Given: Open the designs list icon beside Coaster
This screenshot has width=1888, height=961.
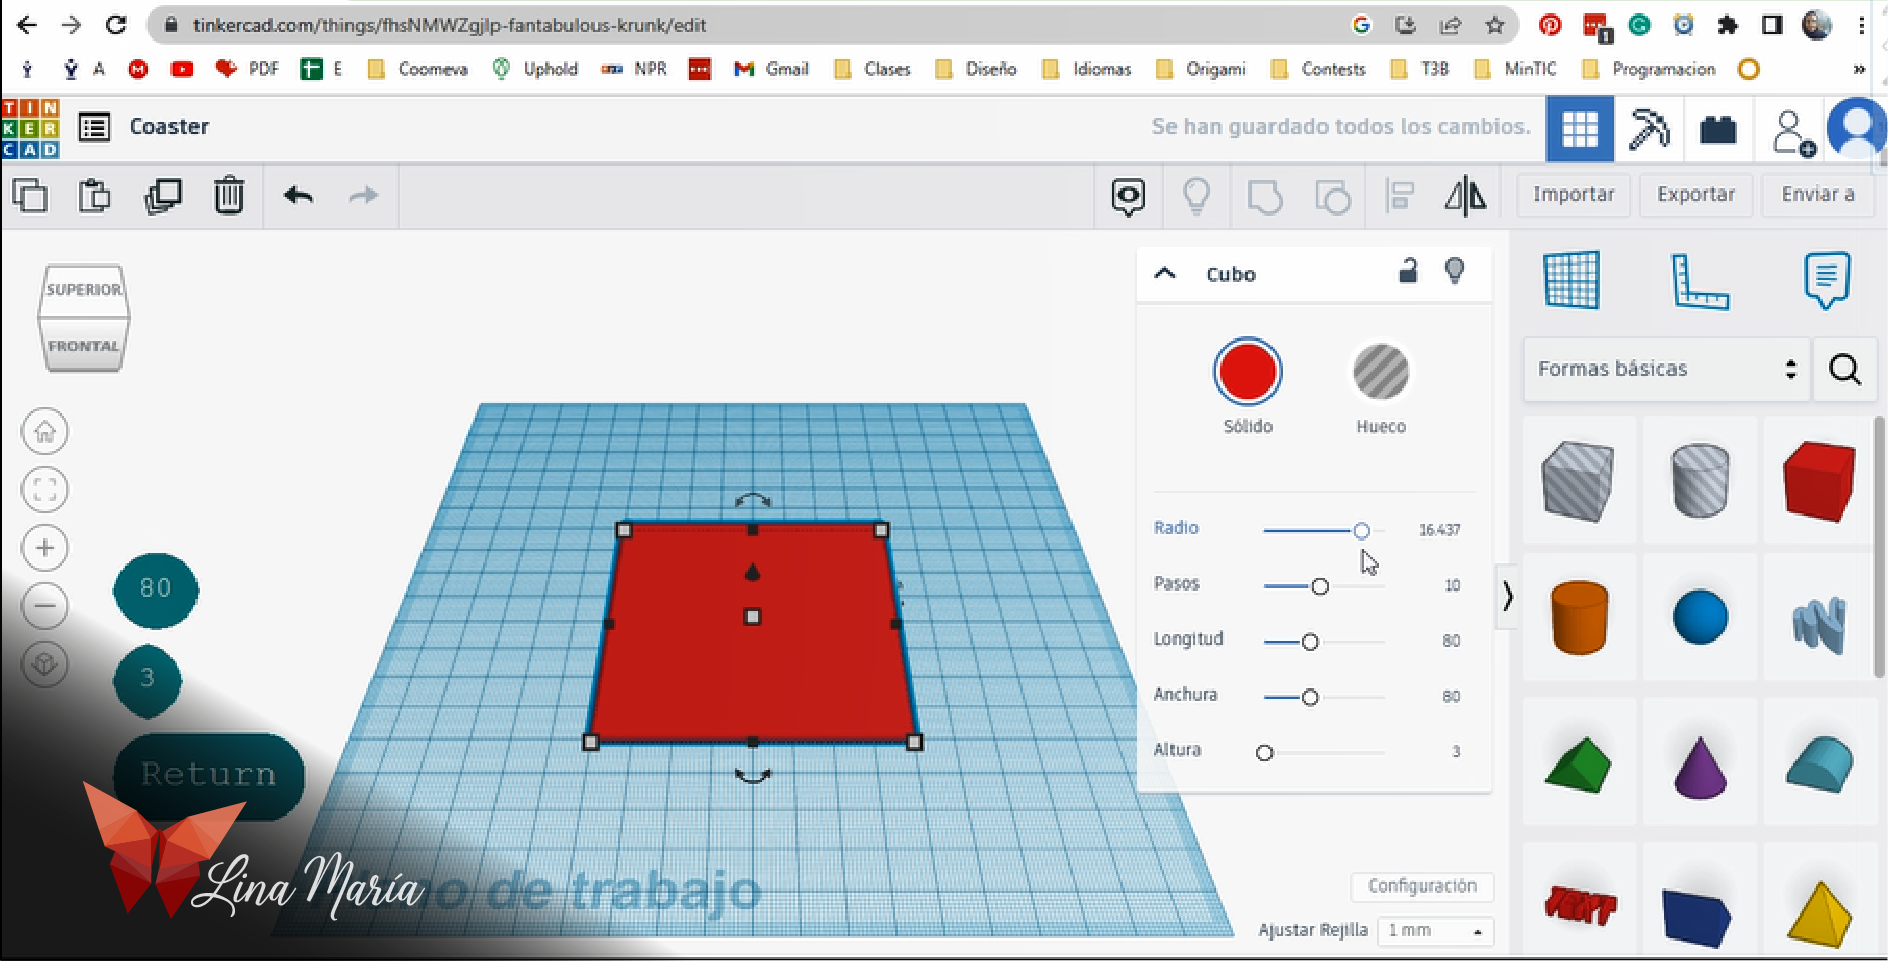Looking at the screenshot, I should 94,127.
